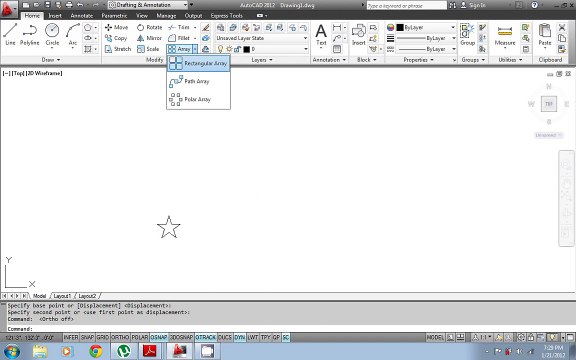Click the 2D Wireframe visual style label
Screen dimensions: 576x360
44,73
